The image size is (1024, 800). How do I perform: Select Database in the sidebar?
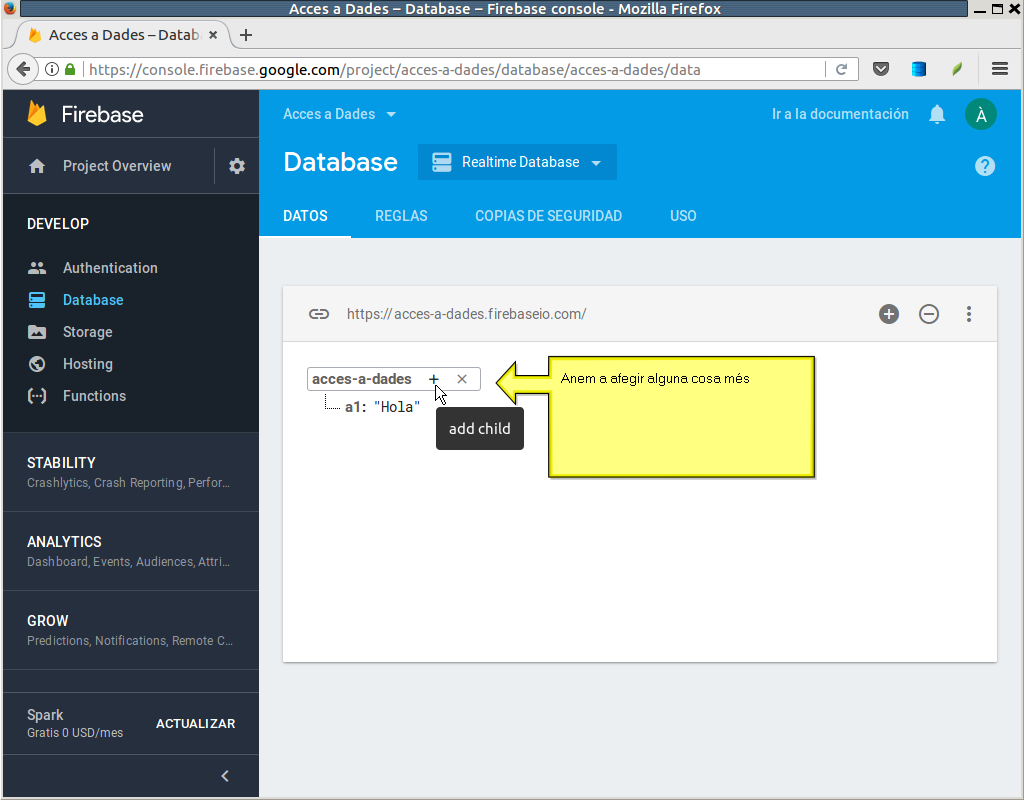(x=93, y=300)
